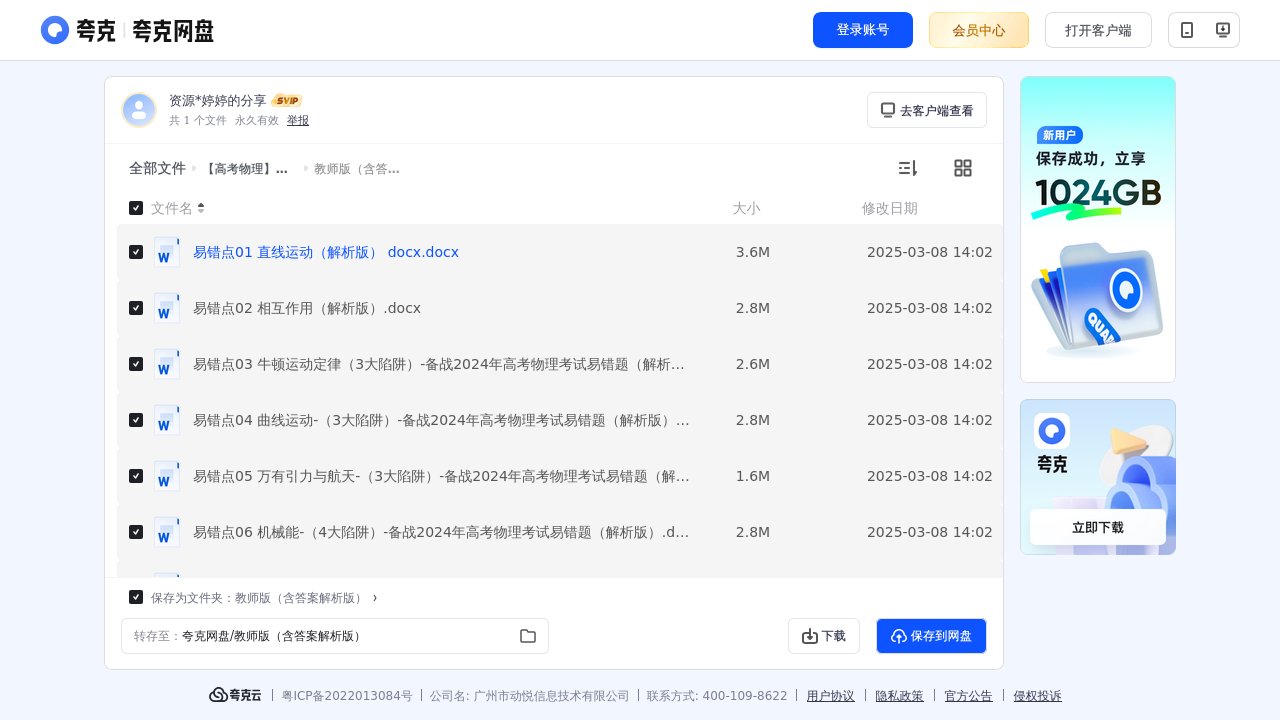Open the sort order icon
The image size is (1280, 720).
(908, 168)
